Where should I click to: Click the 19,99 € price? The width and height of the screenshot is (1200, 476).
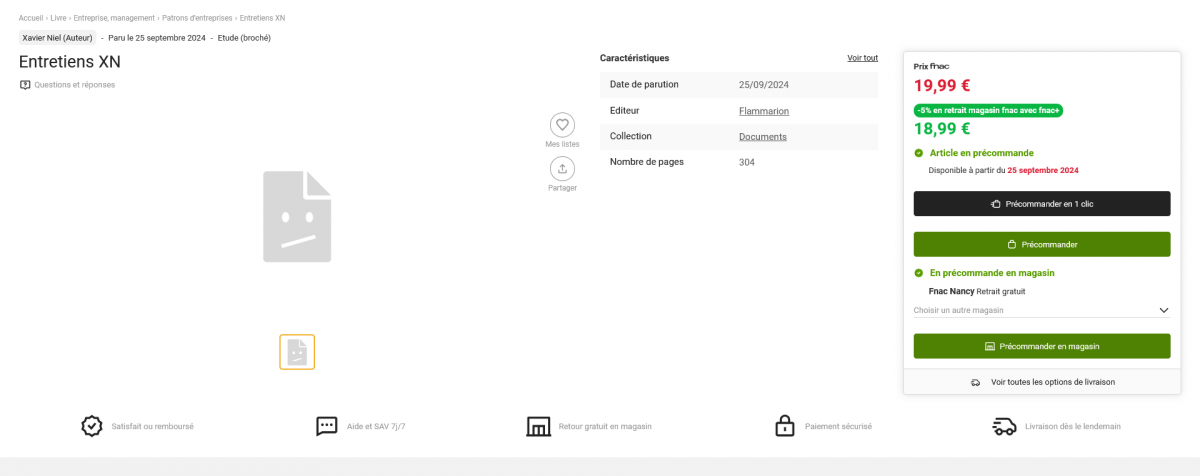click(942, 86)
